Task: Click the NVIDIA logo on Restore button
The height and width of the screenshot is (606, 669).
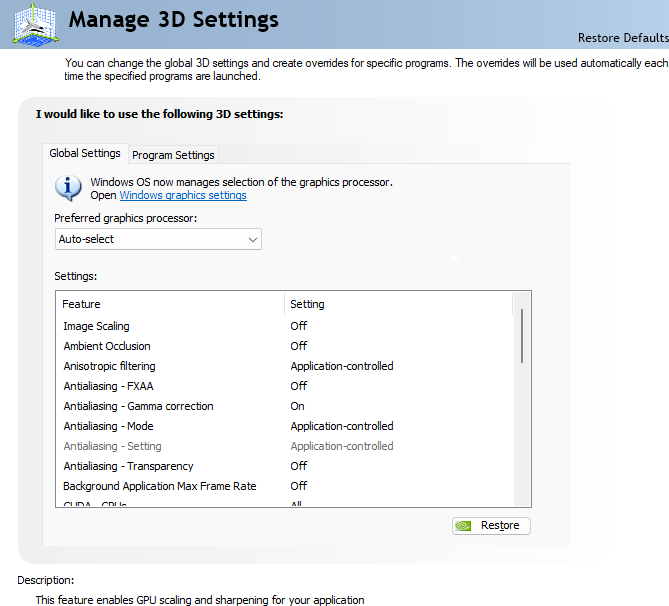Action: 464,525
